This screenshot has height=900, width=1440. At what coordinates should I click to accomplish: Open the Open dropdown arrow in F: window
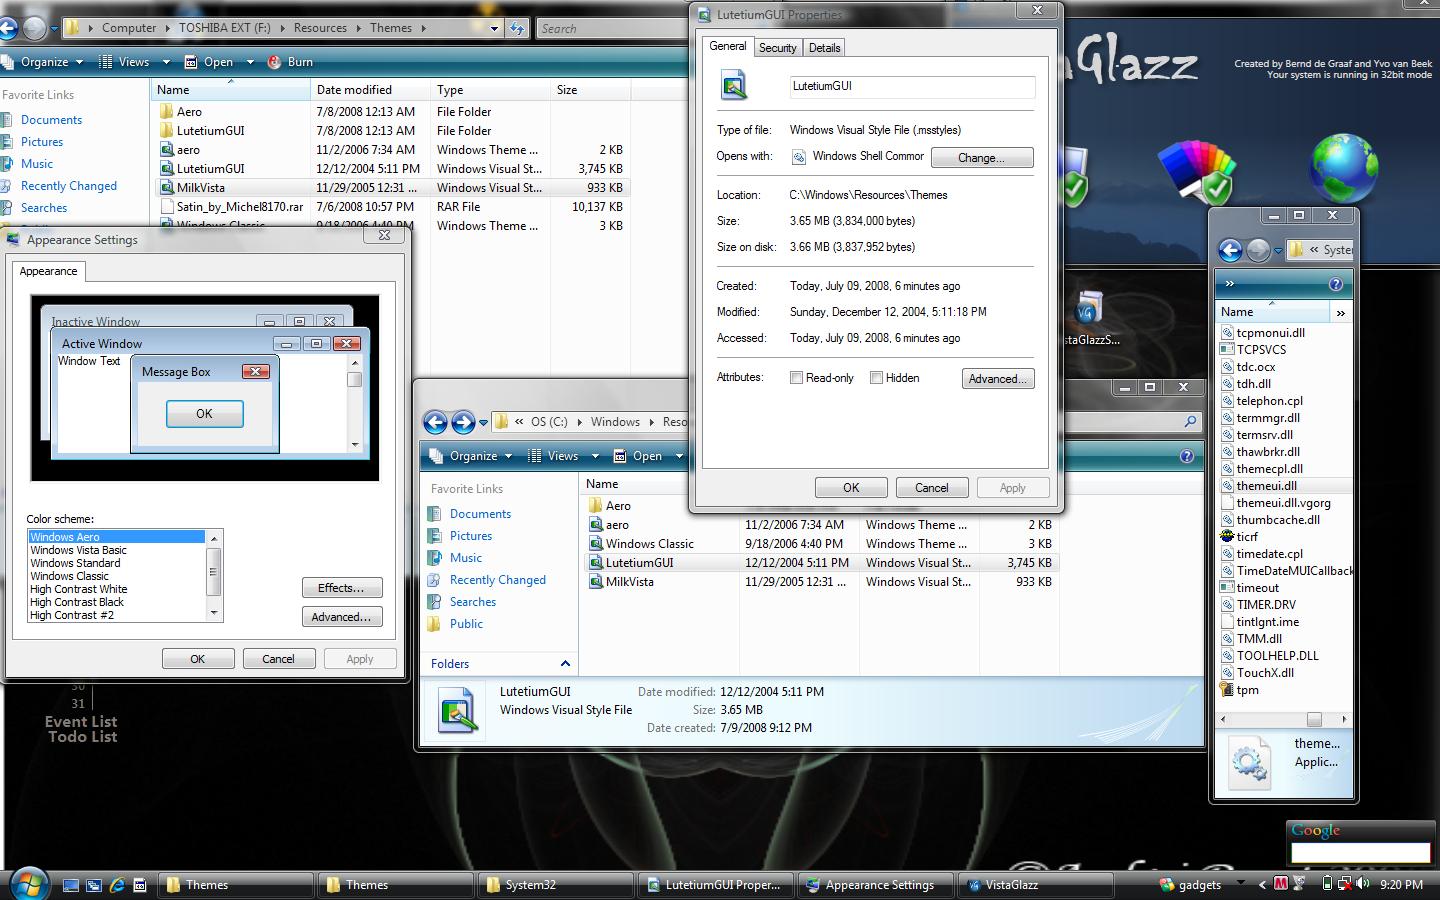pos(248,62)
